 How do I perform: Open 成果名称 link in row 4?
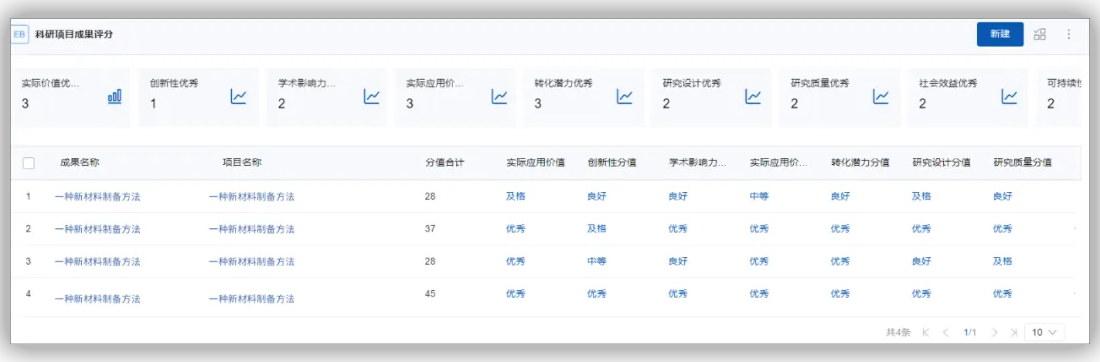coord(98,298)
